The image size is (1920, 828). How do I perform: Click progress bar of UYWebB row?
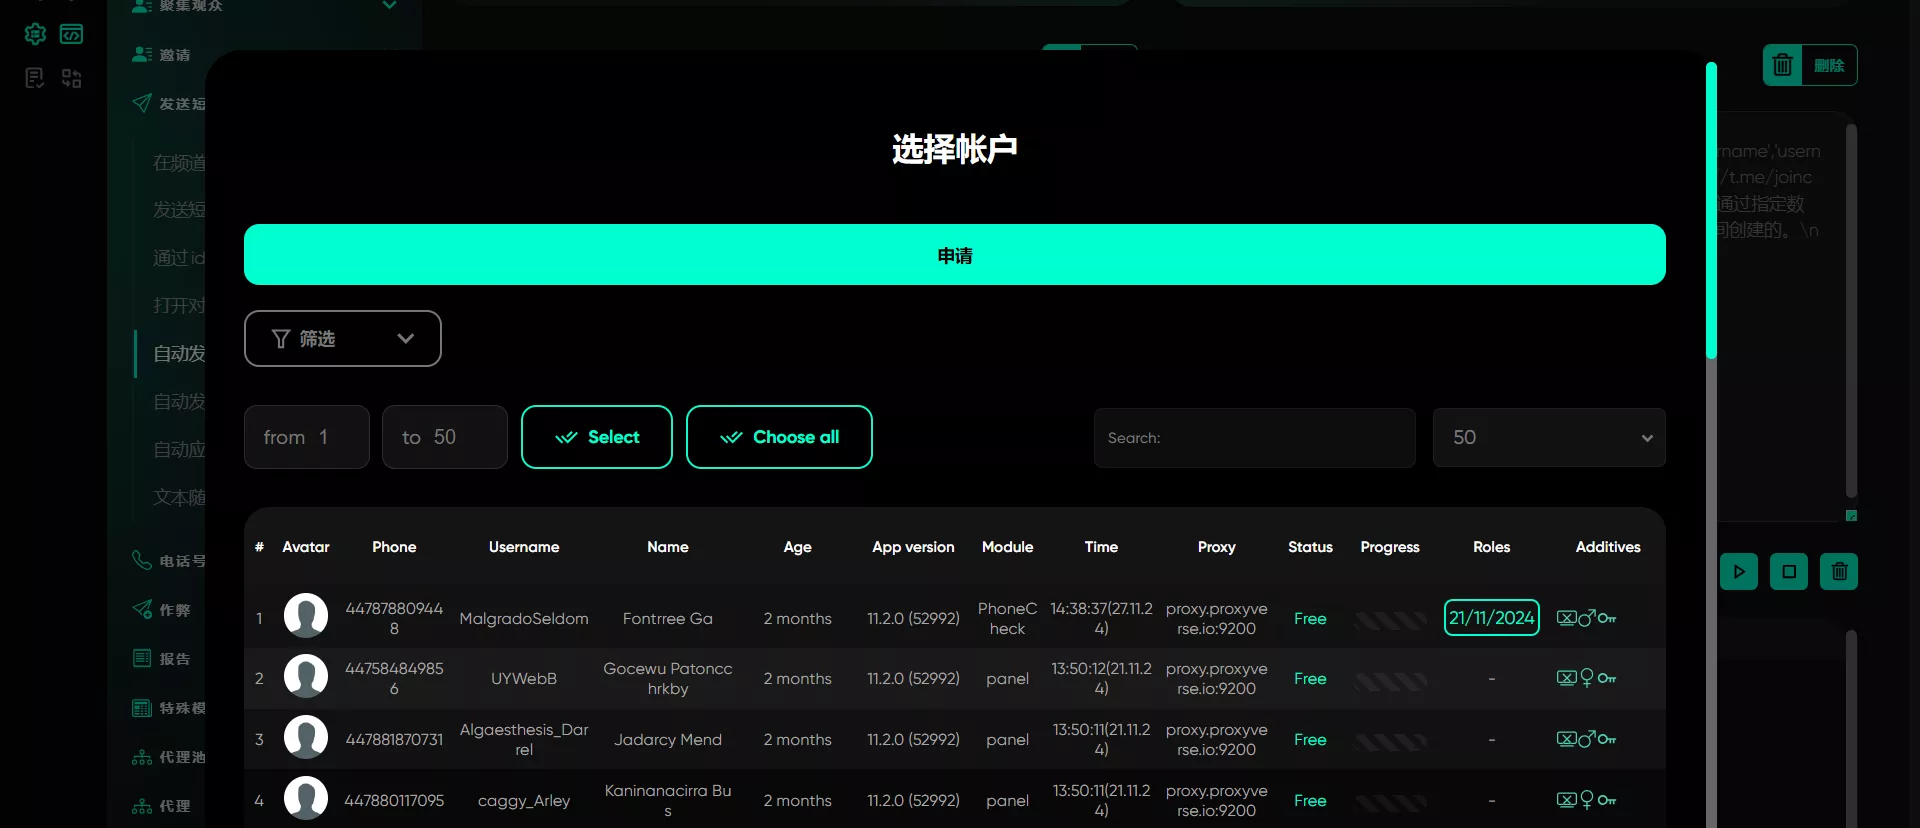coord(1390,682)
